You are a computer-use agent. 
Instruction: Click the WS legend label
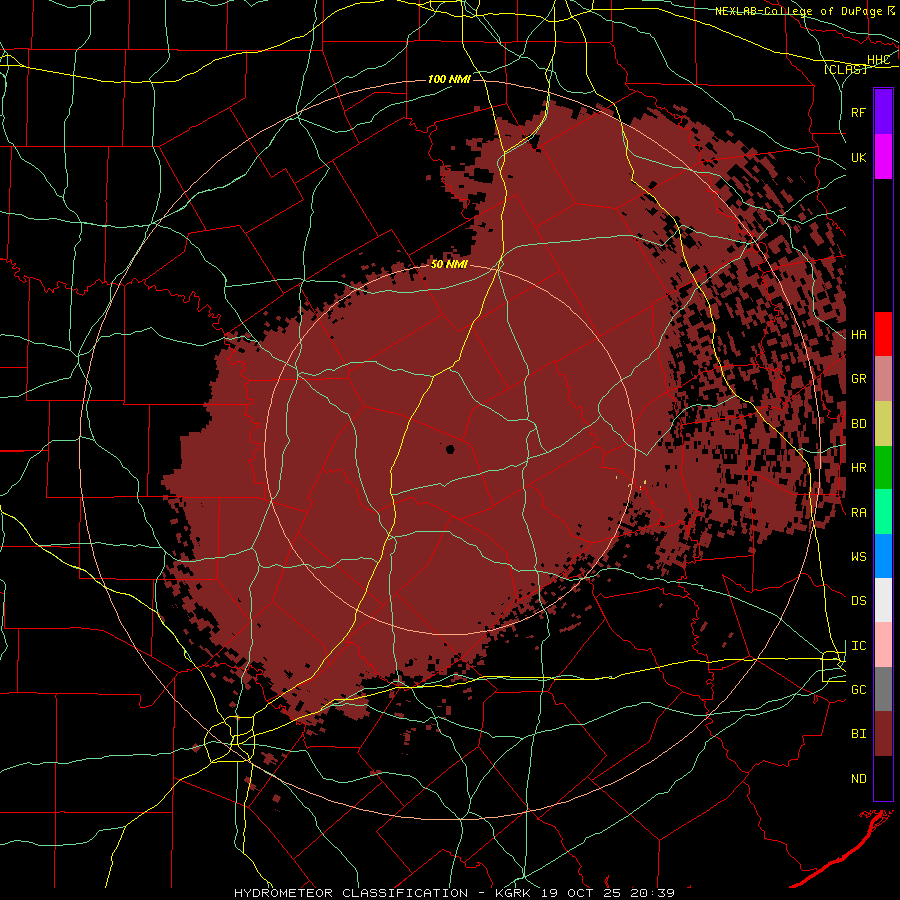tap(859, 557)
